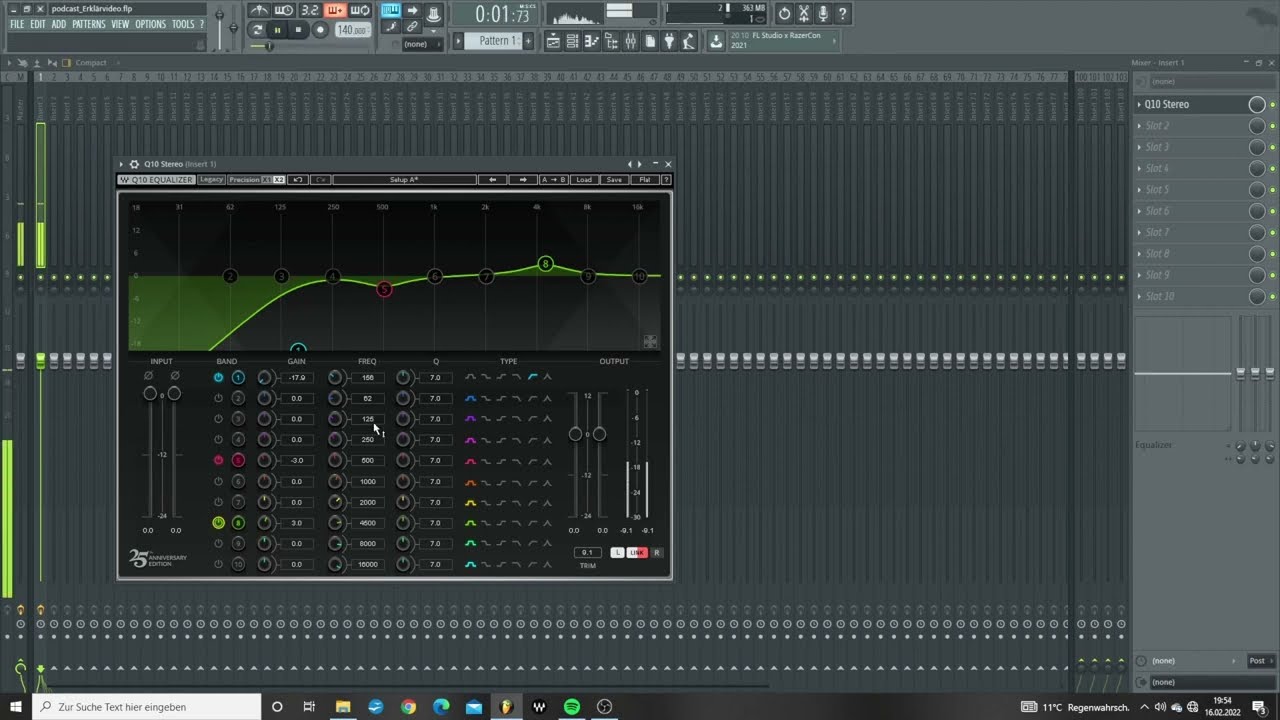The height and width of the screenshot is (720, 1280).
Task: Click the left input fader handle
Action: (150, 394)
